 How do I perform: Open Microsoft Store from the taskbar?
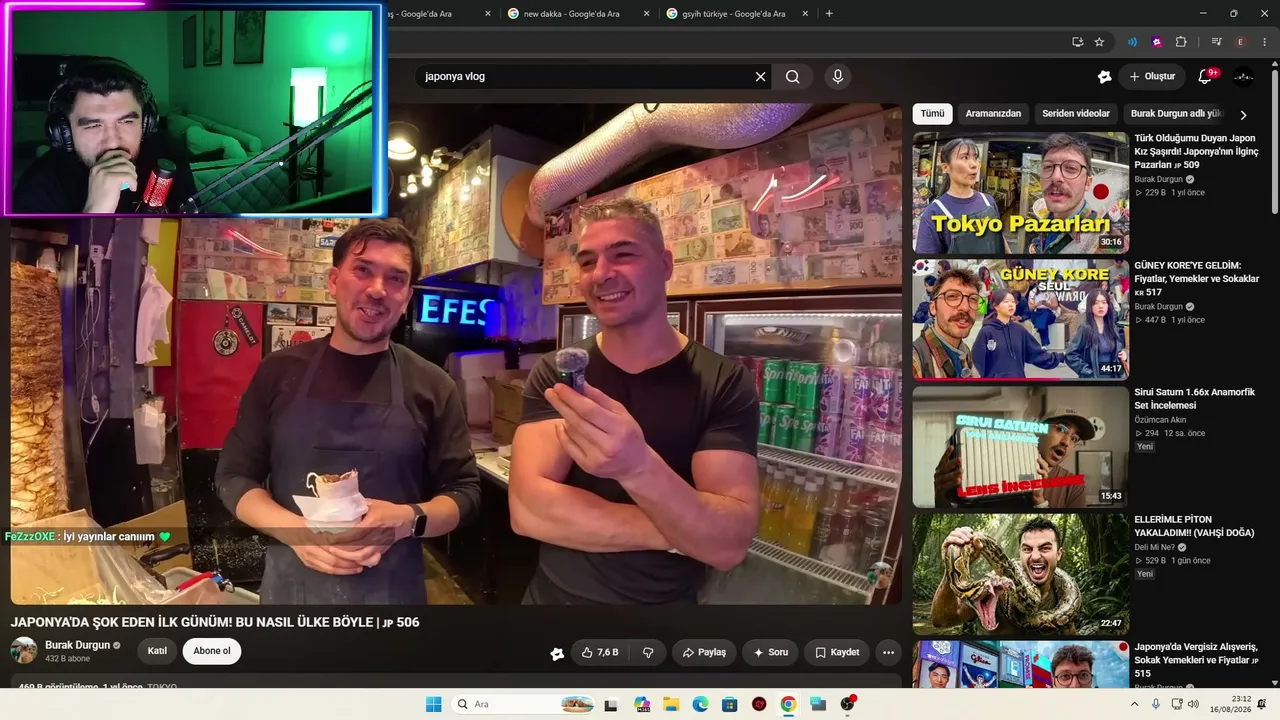(730, 704)
